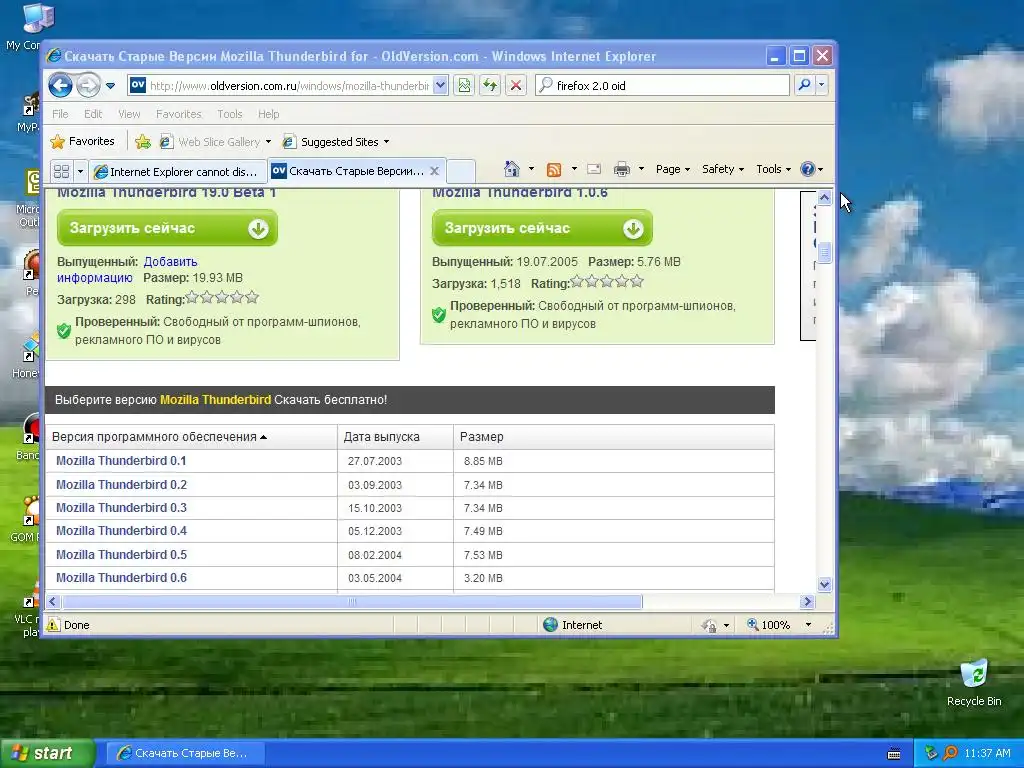Rate Thunderbird 1.0.6 with stars
Screen dimensions: 1024x768
pos(607,281)
